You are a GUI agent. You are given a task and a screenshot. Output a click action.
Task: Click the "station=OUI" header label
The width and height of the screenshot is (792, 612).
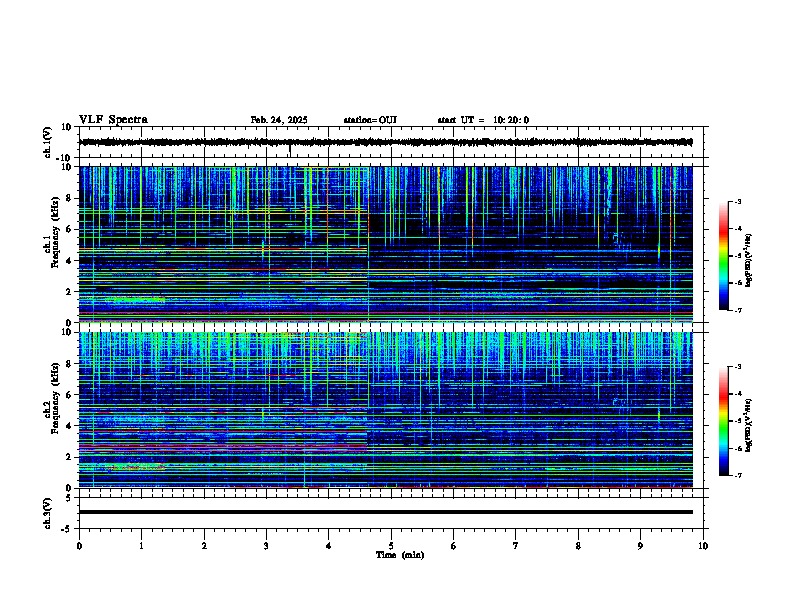(x=370, y=120)
